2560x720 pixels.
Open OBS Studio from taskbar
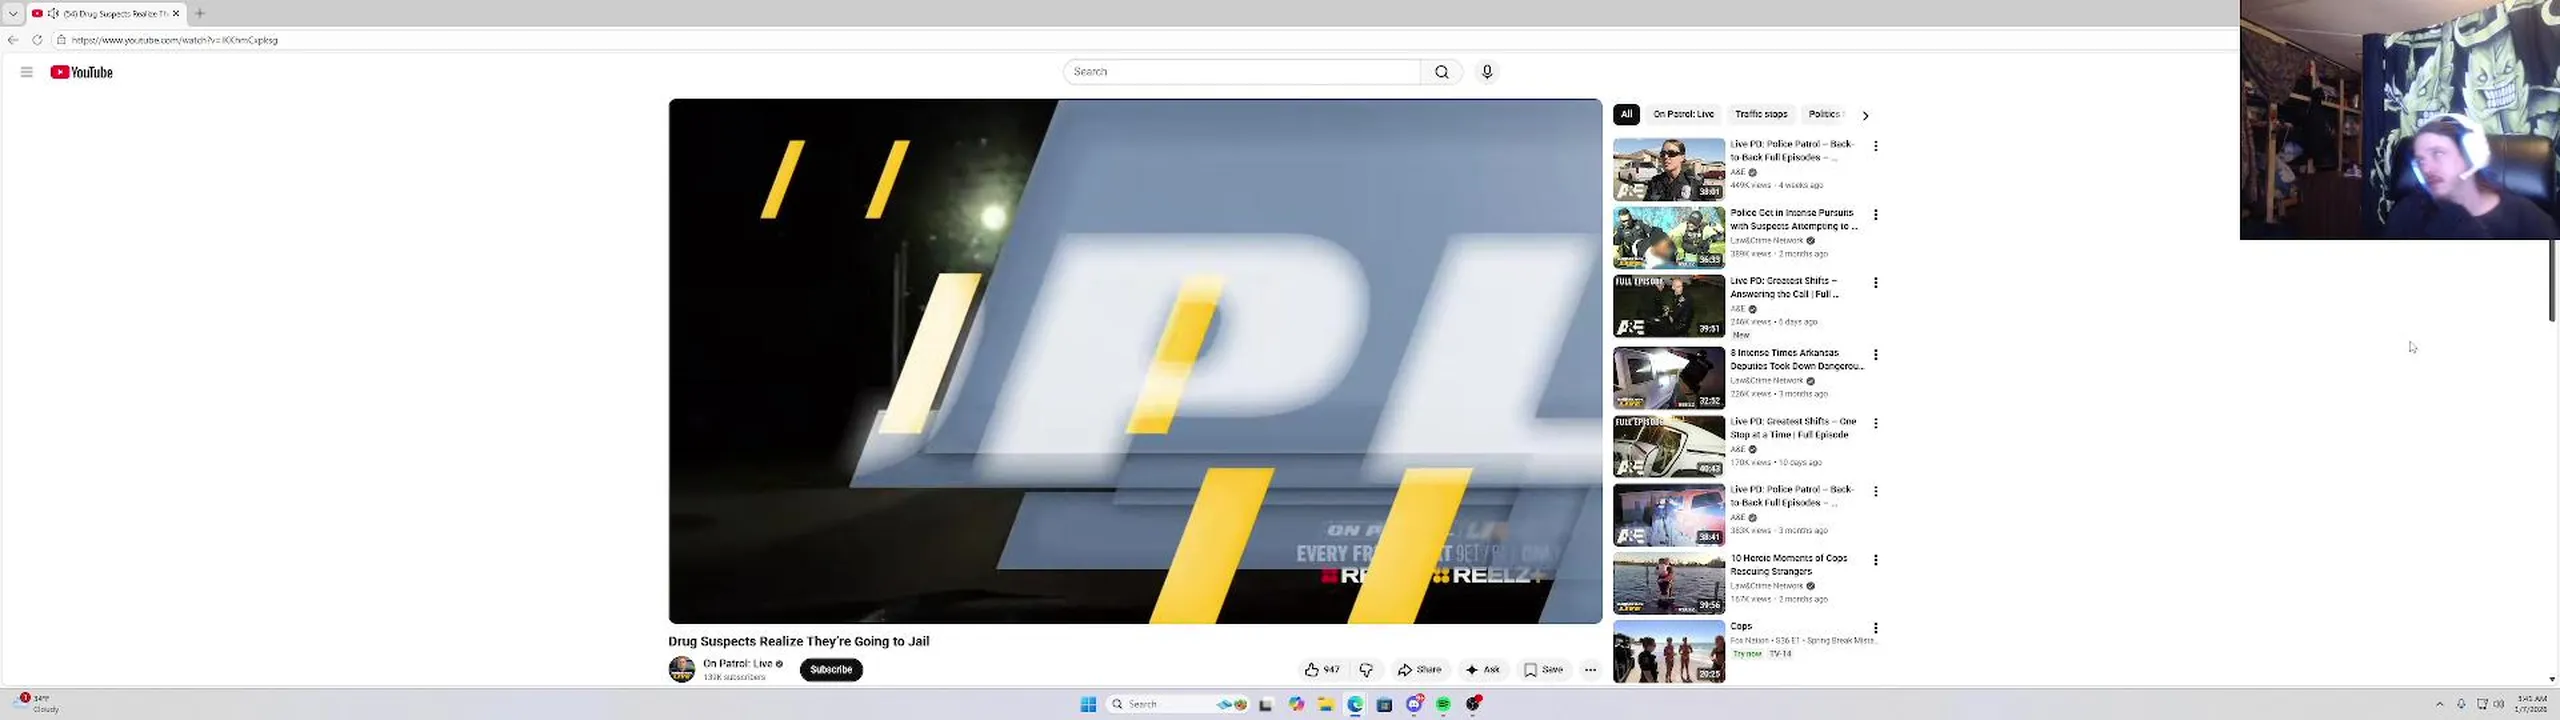[1473, 705]
